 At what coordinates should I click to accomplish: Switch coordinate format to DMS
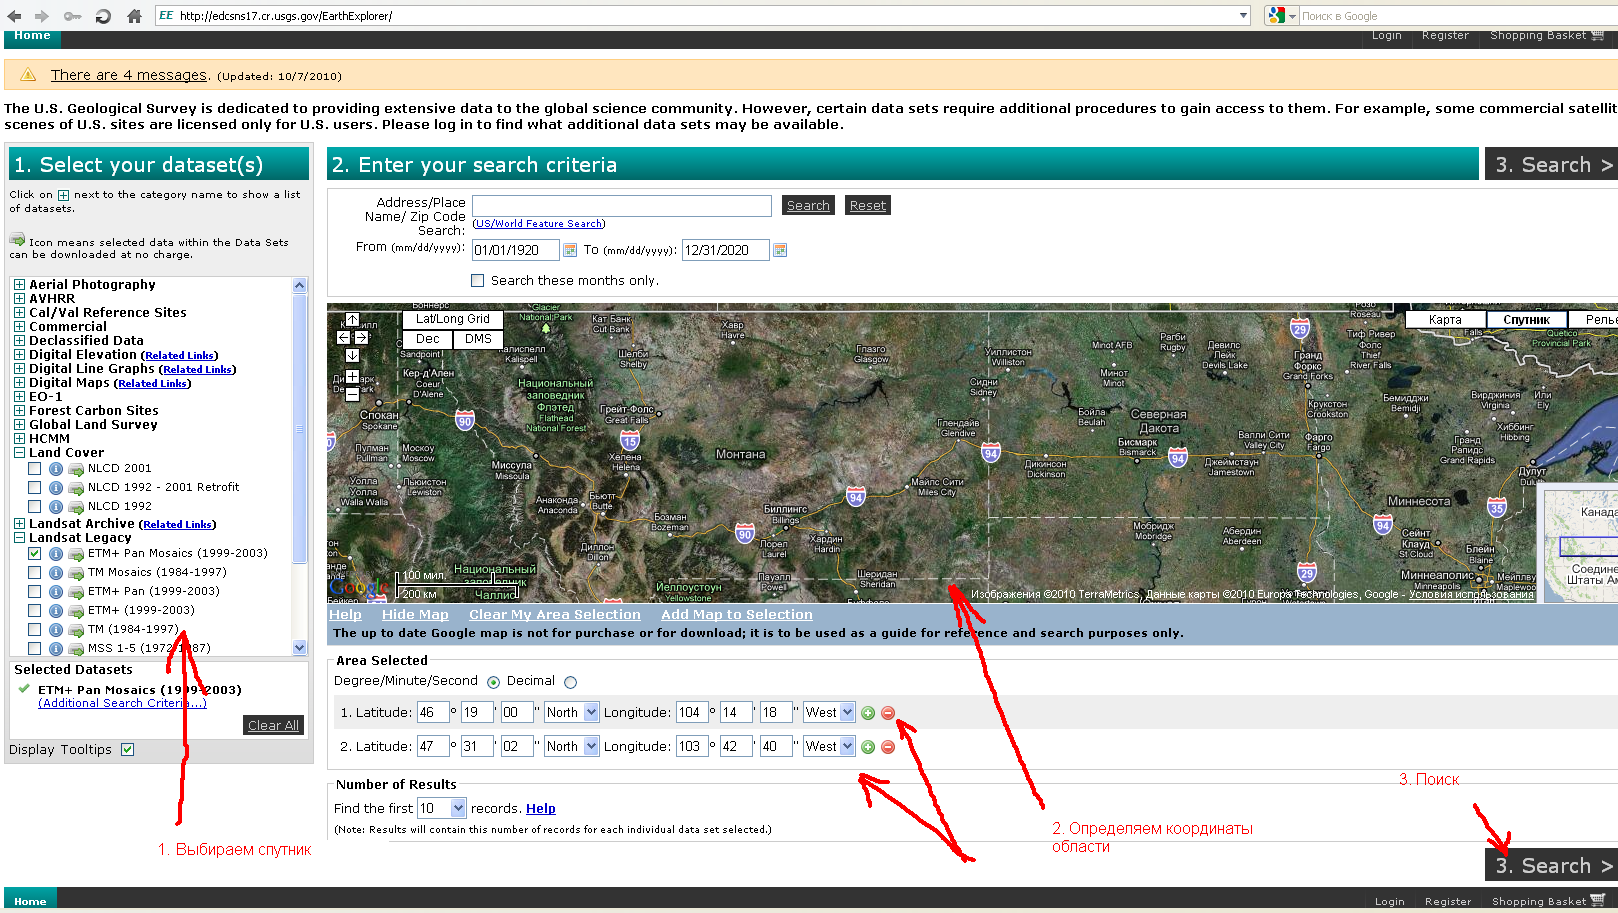point(478,339)
